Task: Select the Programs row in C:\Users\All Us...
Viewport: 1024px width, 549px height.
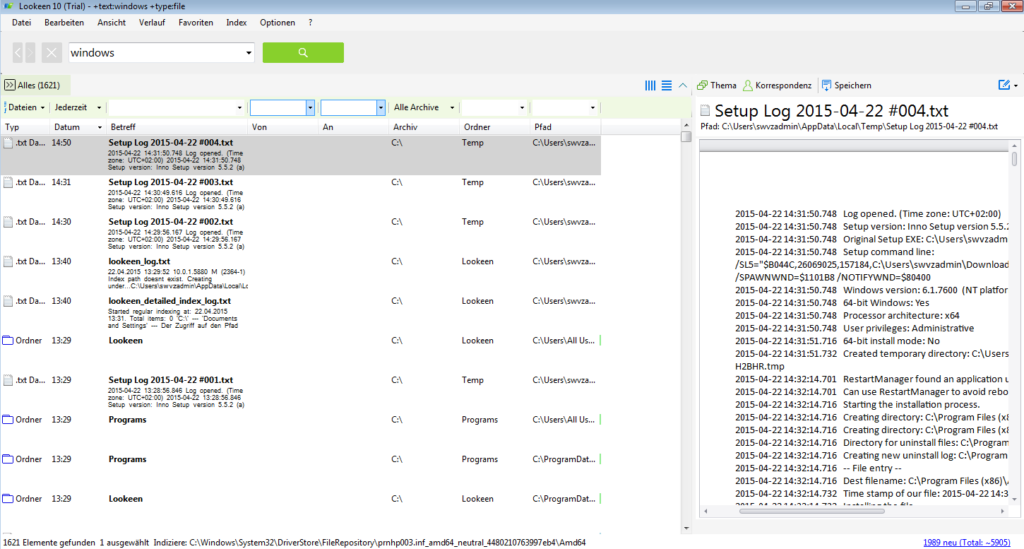Action: click(301, 433)
